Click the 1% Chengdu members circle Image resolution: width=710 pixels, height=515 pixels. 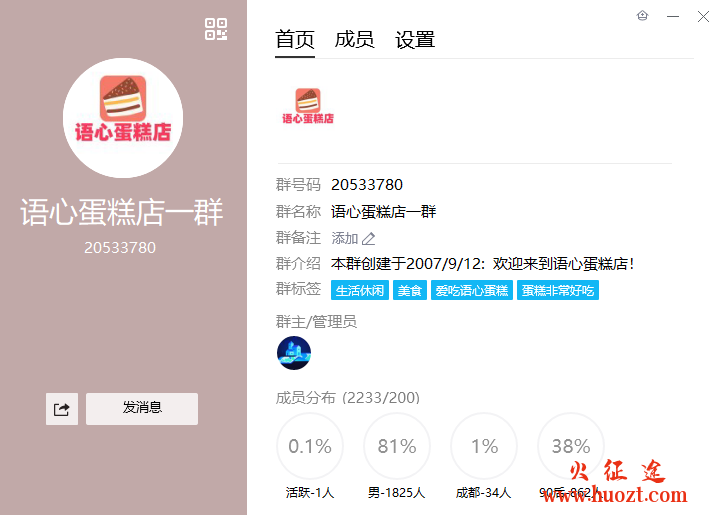coord(484,446)
